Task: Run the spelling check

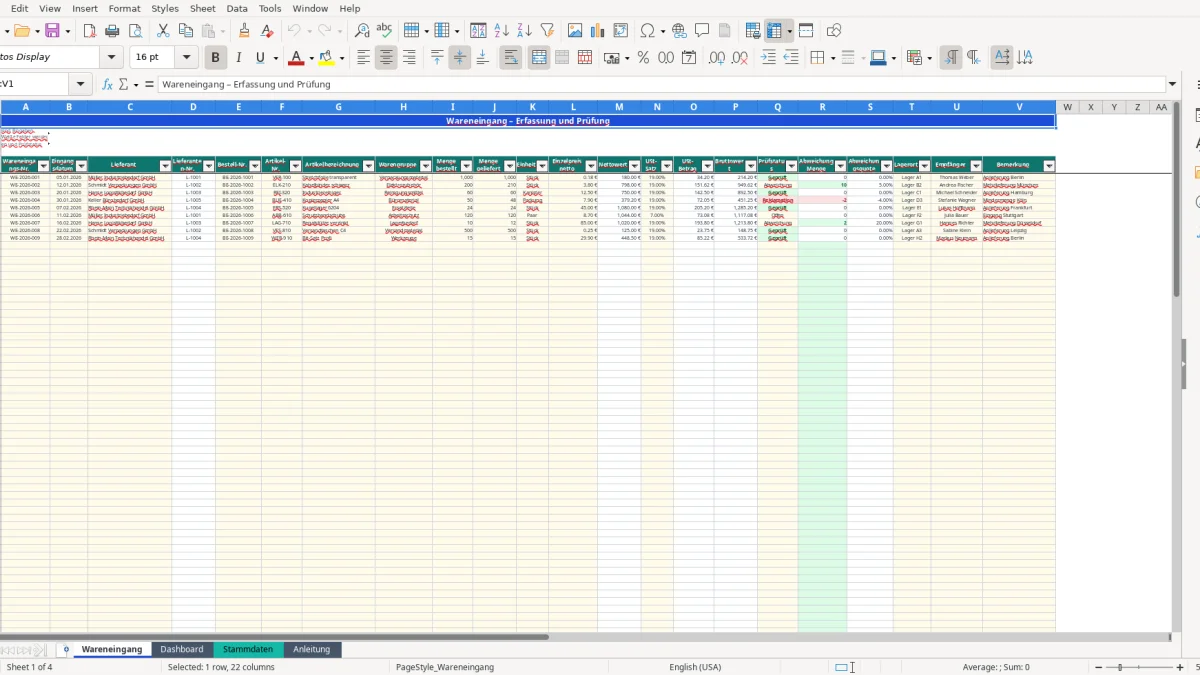Action: pos(384,31)
